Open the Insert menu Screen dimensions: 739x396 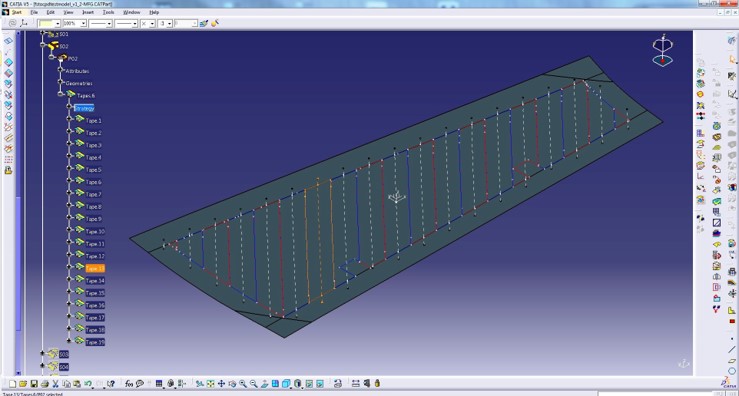click(x=88, y=12)
